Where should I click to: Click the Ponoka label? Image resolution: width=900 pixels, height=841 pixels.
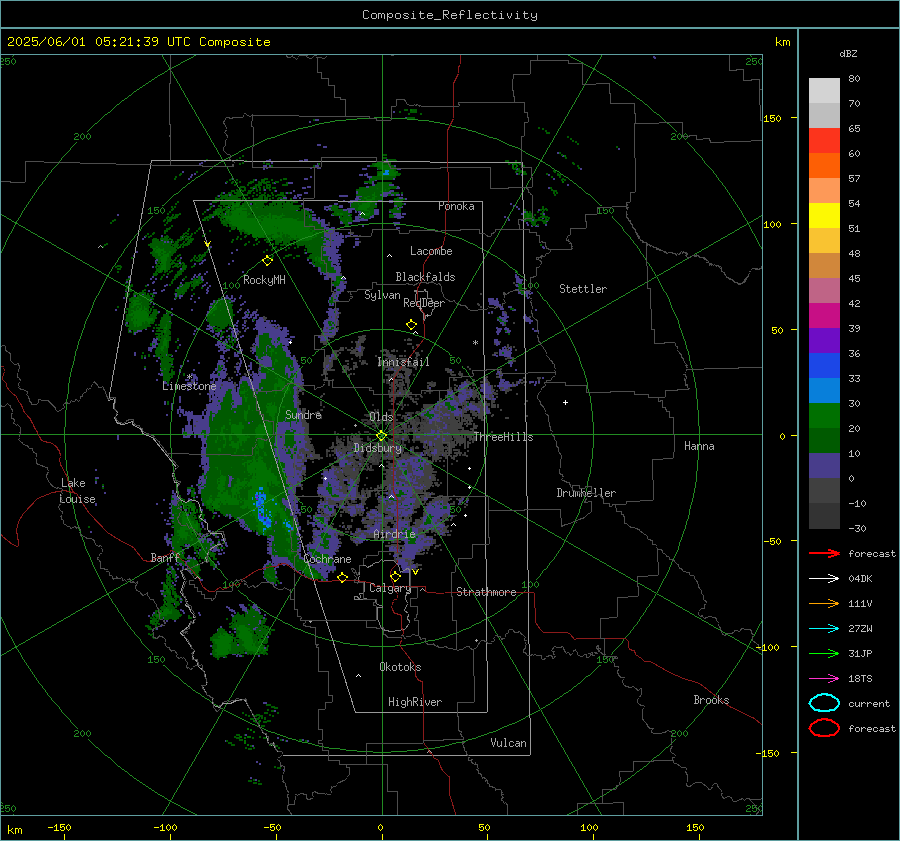point(456,206)
